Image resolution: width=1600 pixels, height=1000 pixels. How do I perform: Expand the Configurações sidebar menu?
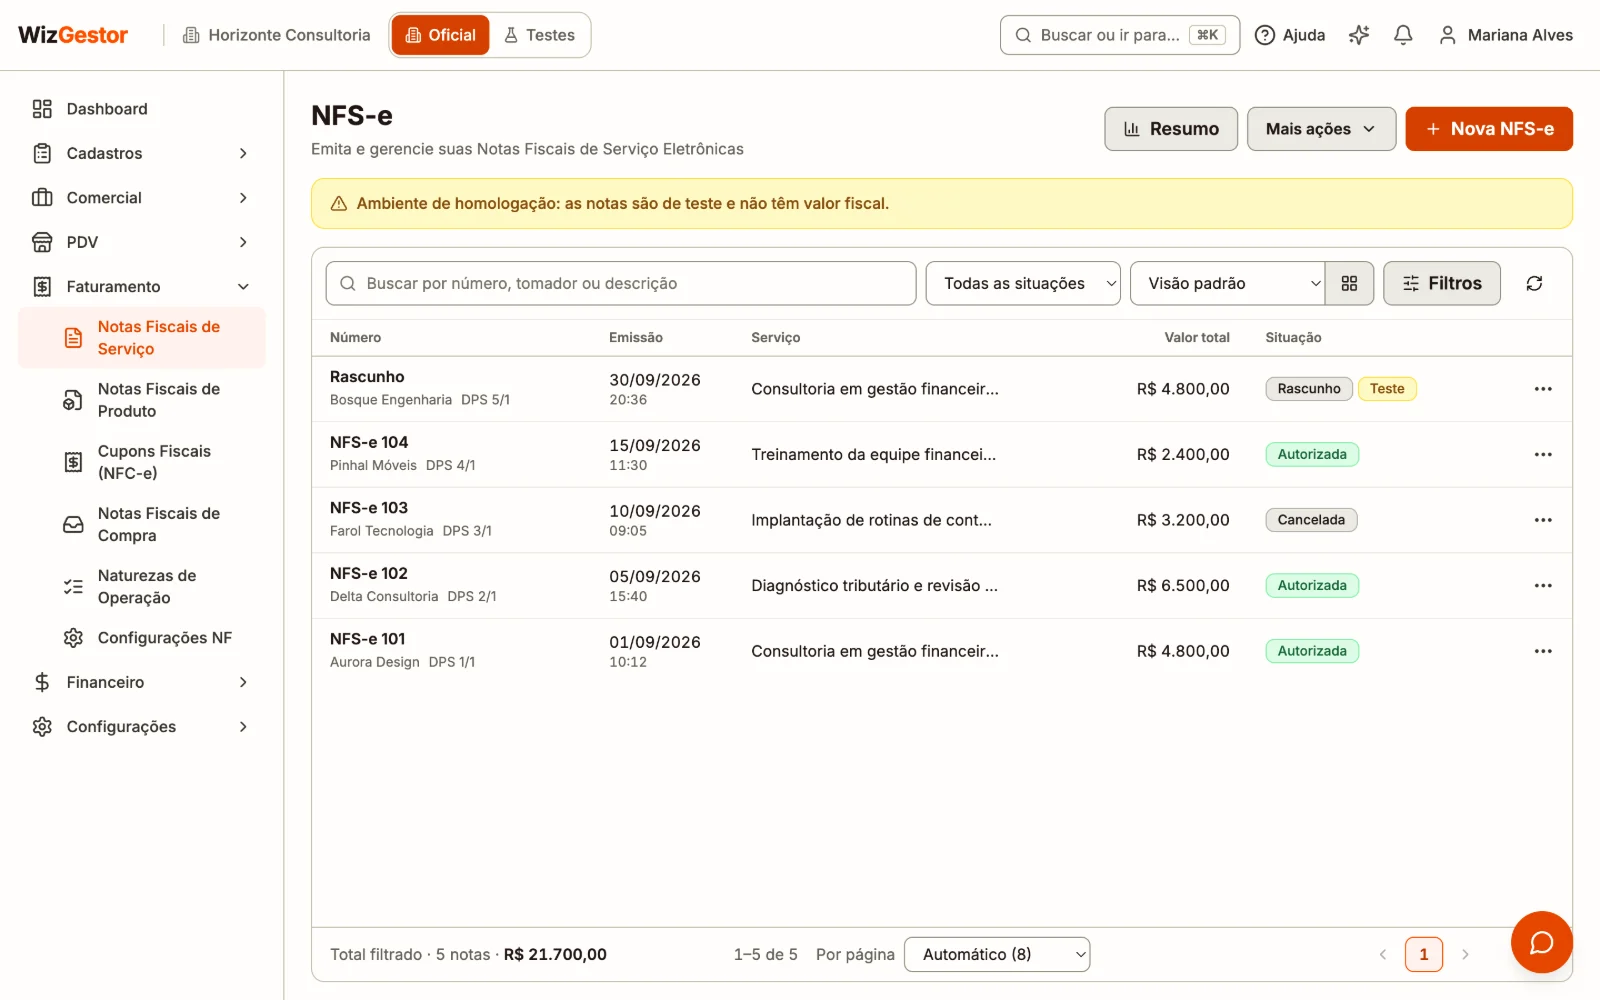coord(140,727)
